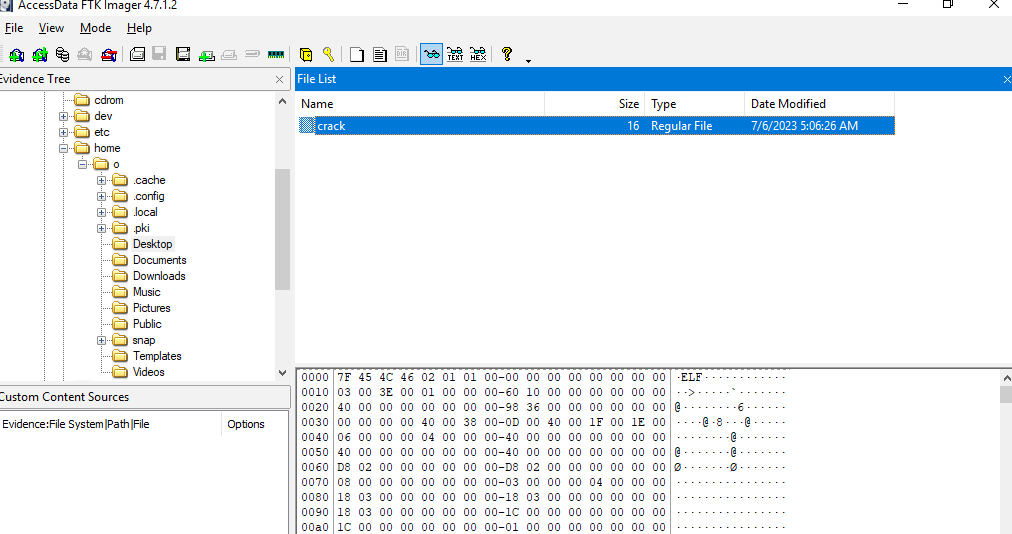Click Export File Hash List icon

(380, 55)
